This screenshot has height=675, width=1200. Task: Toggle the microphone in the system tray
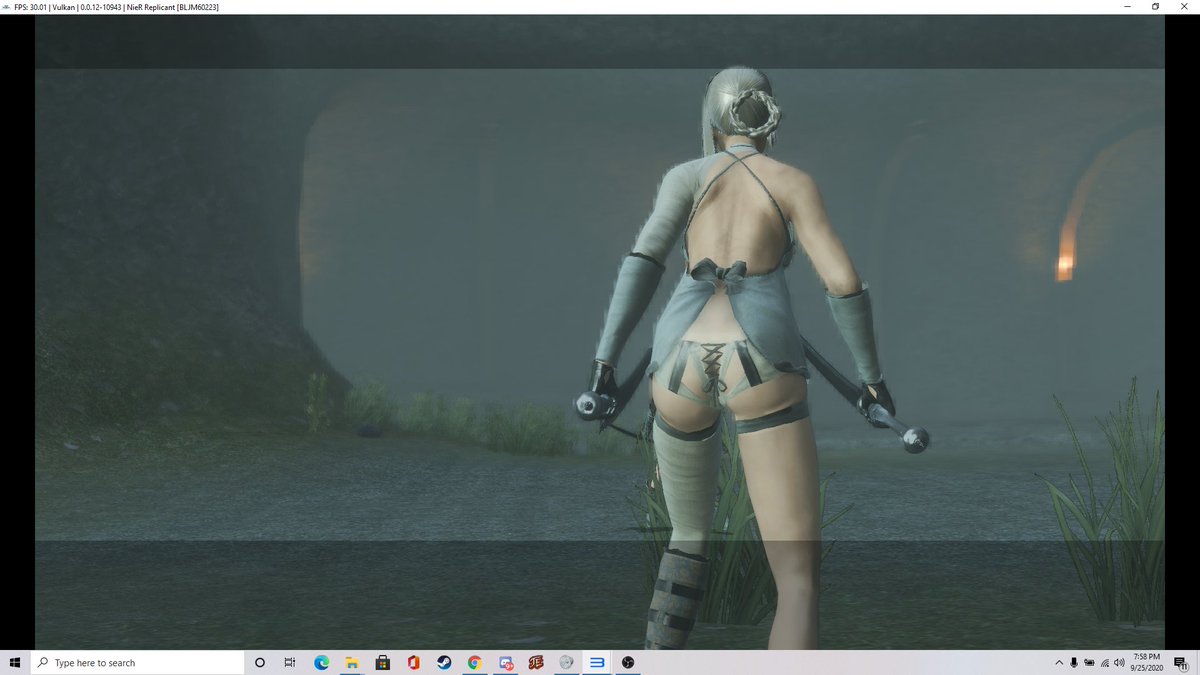(x=1074, y=662)
